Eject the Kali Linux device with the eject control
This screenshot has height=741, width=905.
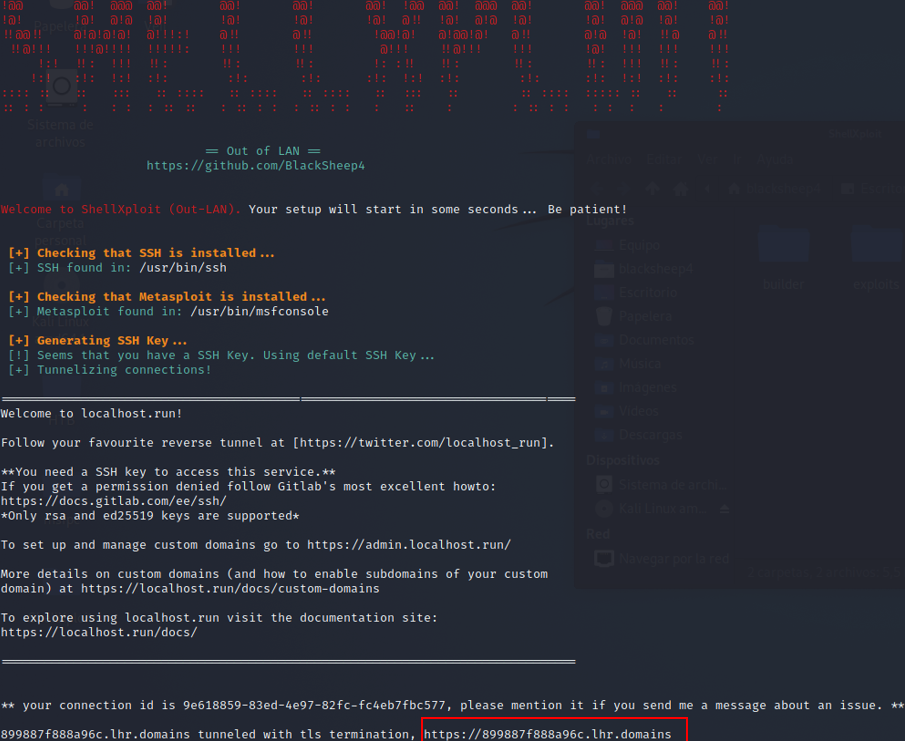coord(724,508)
